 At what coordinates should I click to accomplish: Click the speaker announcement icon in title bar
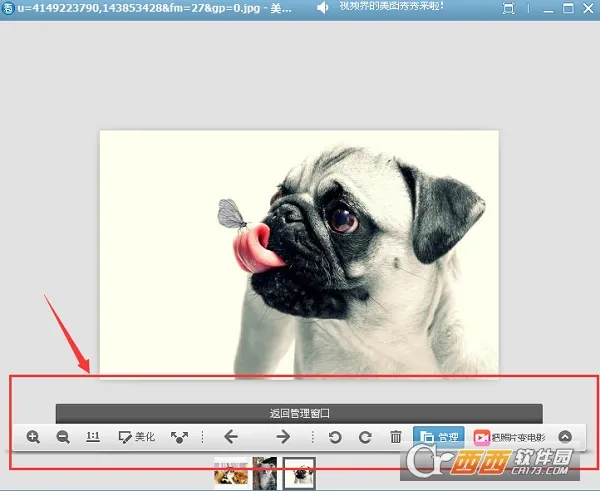coord(323,9)
